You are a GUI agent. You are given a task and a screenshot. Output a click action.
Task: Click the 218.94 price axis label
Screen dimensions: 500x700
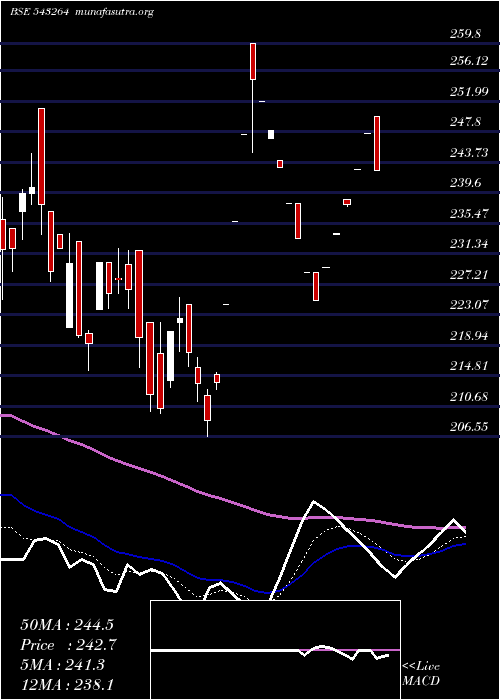[x=469, y=336]
